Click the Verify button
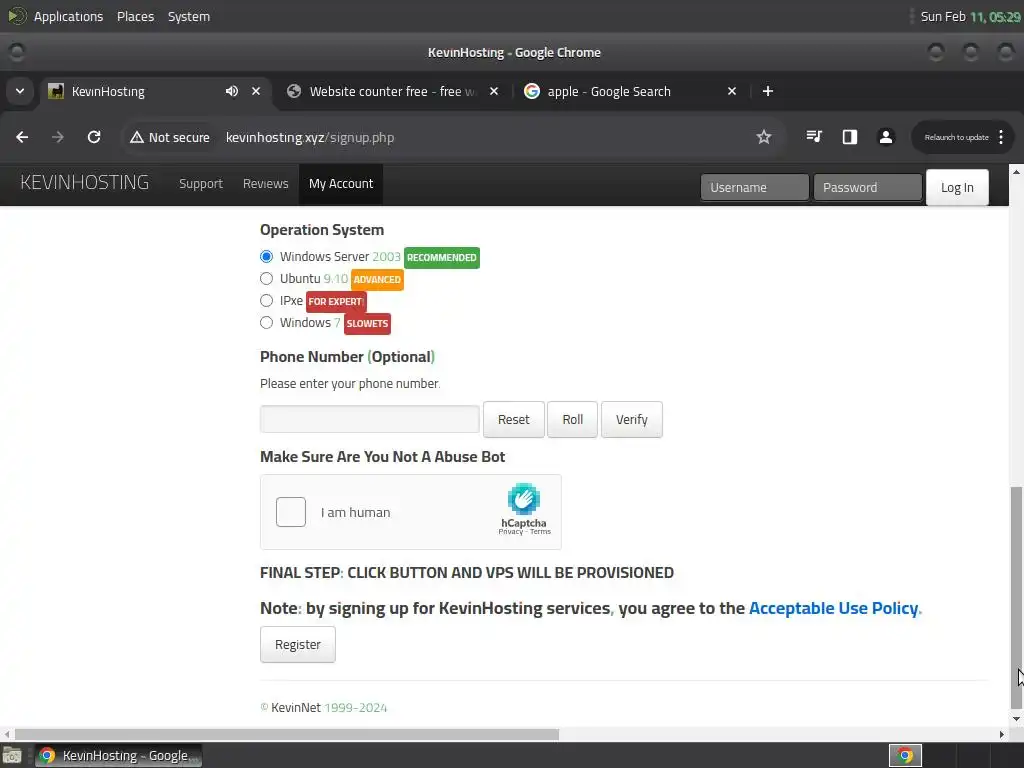The height and width of the screenshot is (768, 1024). pos(632,419)
